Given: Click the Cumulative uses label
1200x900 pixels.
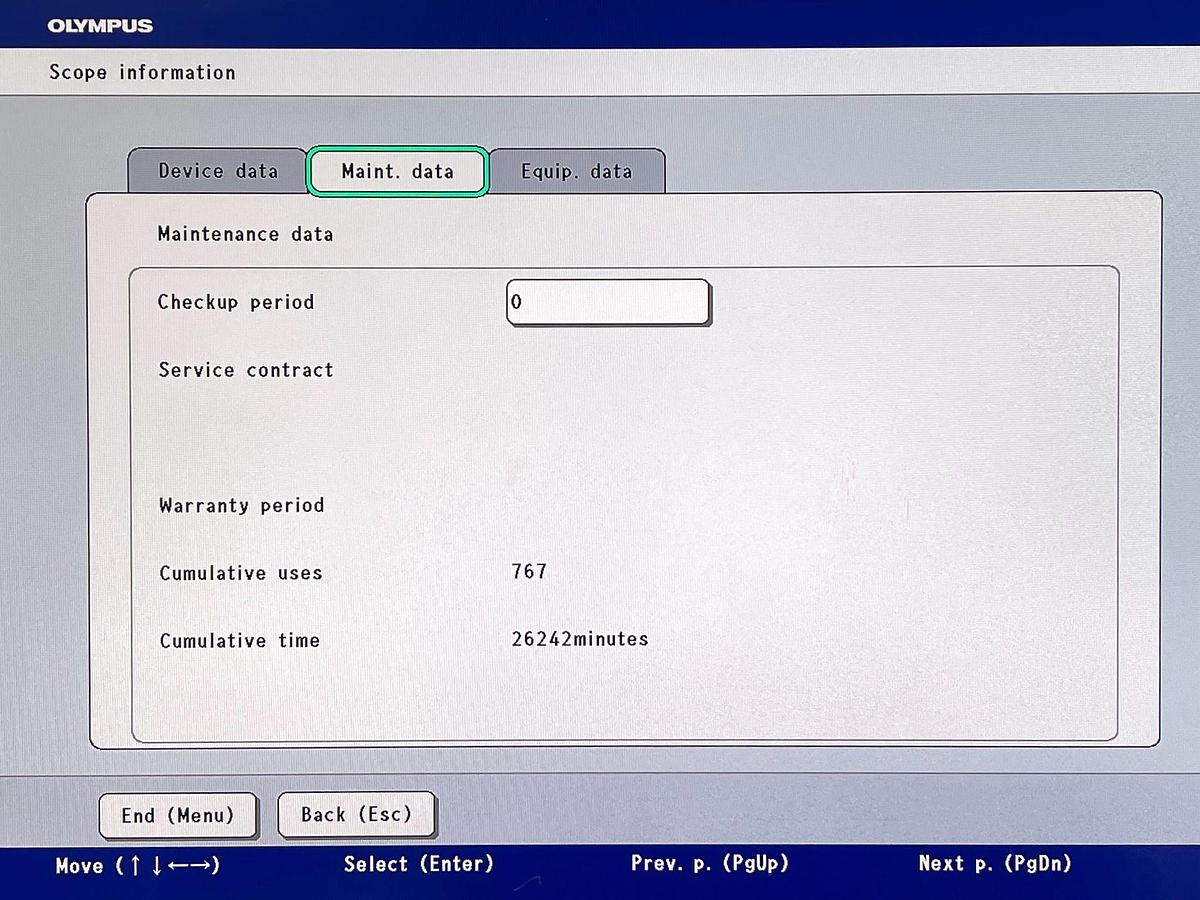Looking at the screenshot, I should click(x=241, y=573).
